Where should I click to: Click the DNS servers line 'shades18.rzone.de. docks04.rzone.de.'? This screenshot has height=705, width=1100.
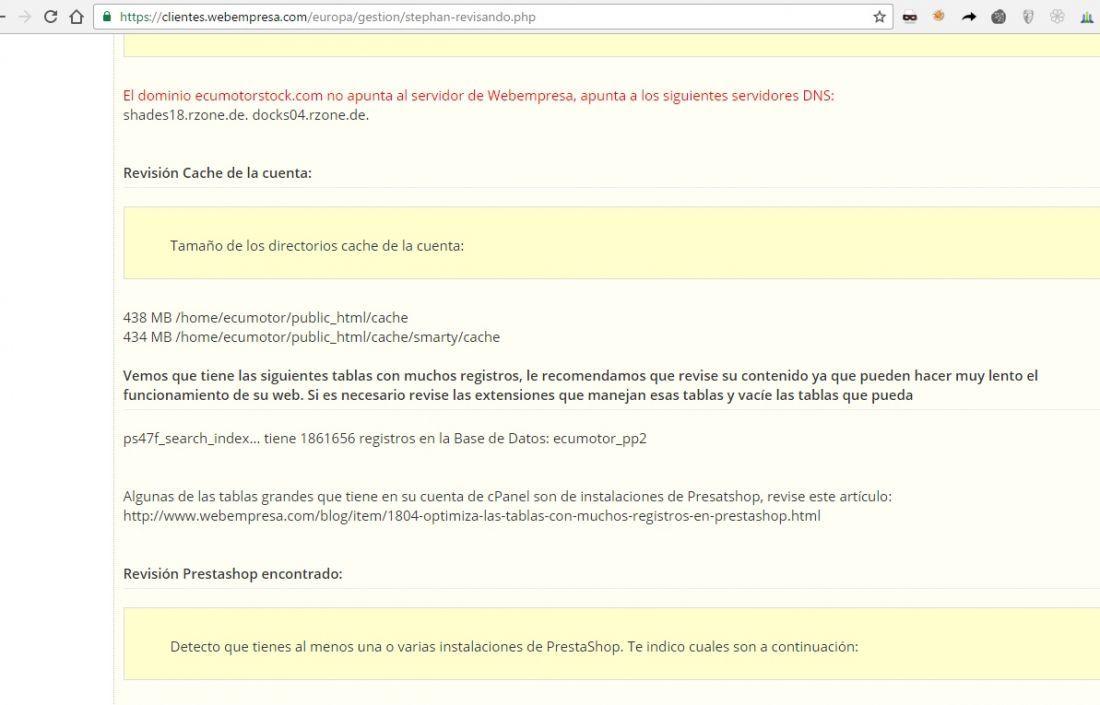click(x=246, y=115)
